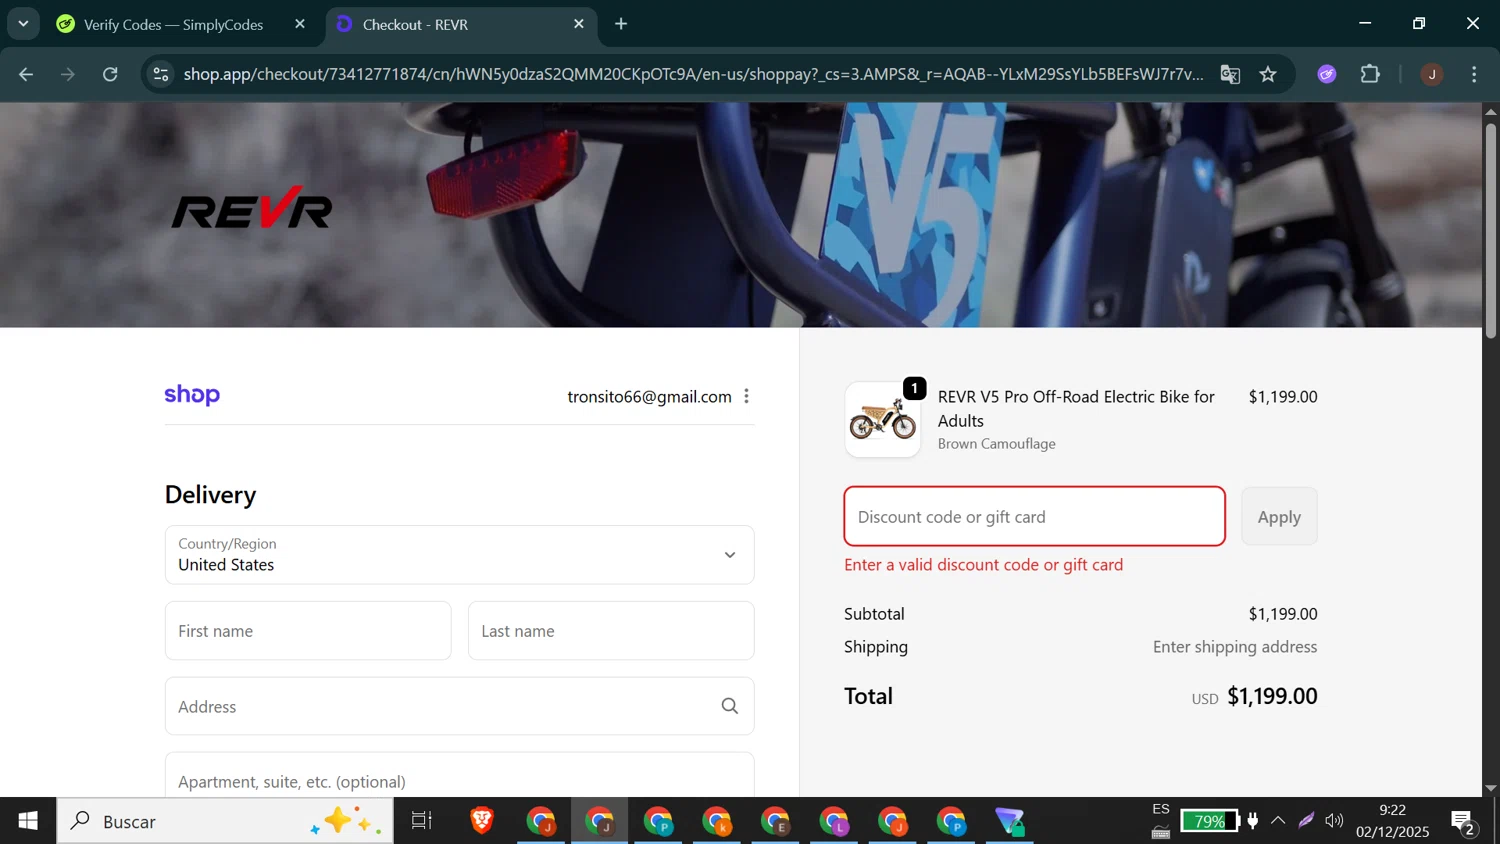Viewport: 1500px width, 844px height.
Task: Click the Total $1,199.00 amount
Action: (x=1272, y=696)
